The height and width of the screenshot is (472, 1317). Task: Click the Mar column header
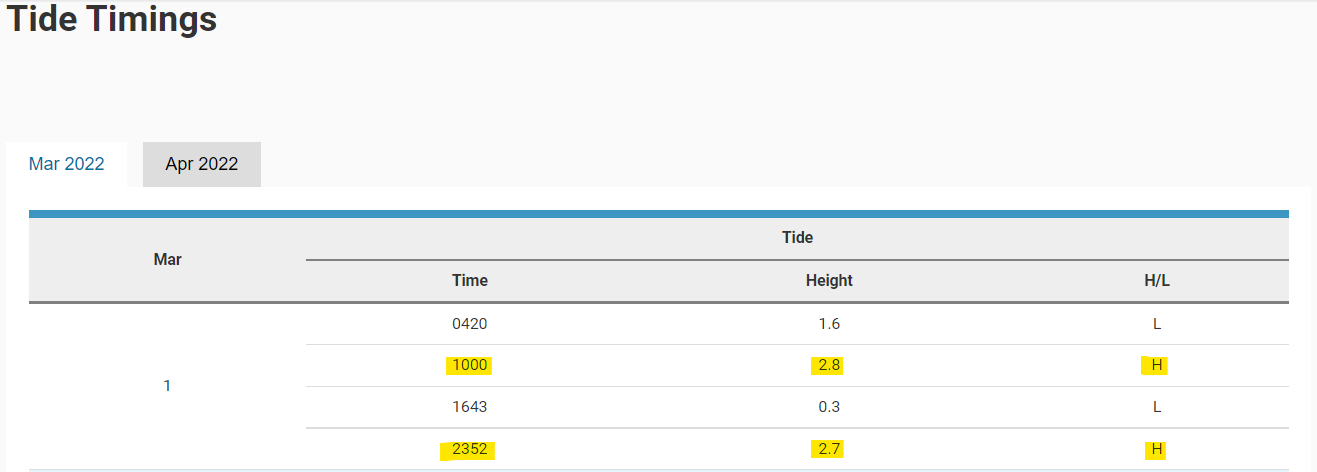tap(167, 259)
